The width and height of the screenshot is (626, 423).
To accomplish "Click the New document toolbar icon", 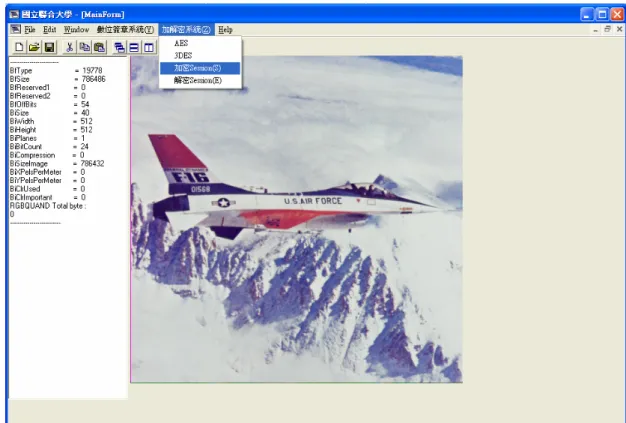I will (19, 47).
